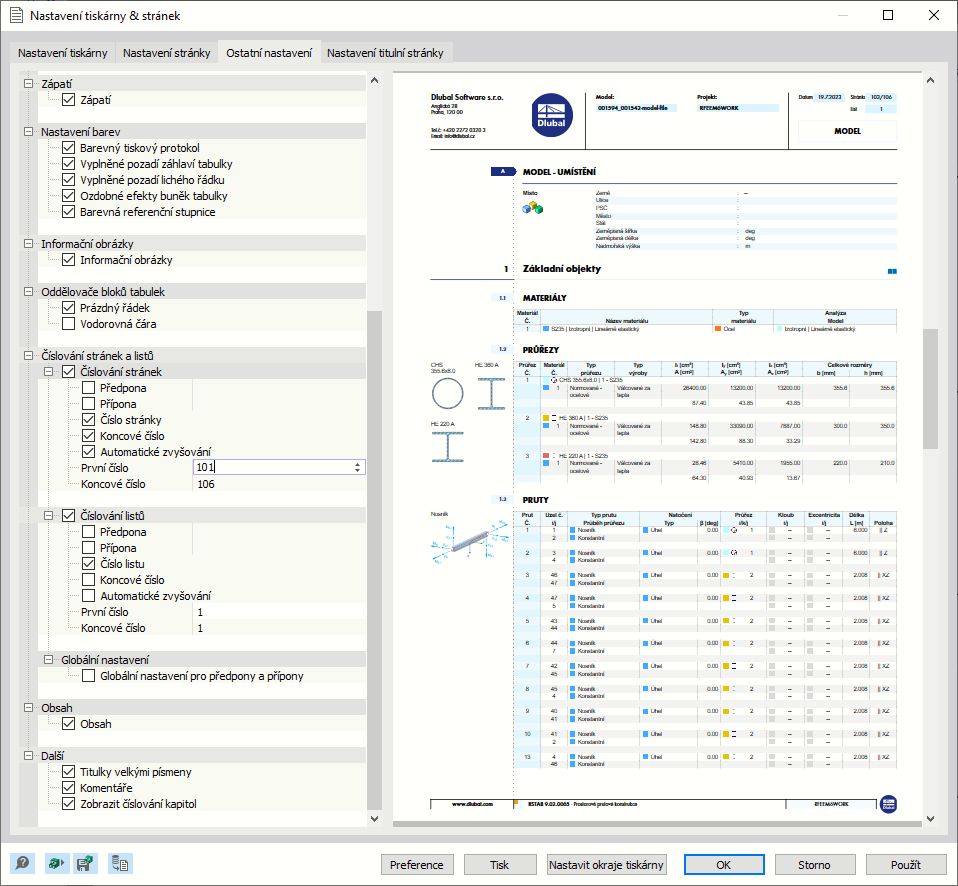Uncheck the Barevný tiskový protokol checkbox
This screenshot has width=958, height=886.
click(69, 148)
